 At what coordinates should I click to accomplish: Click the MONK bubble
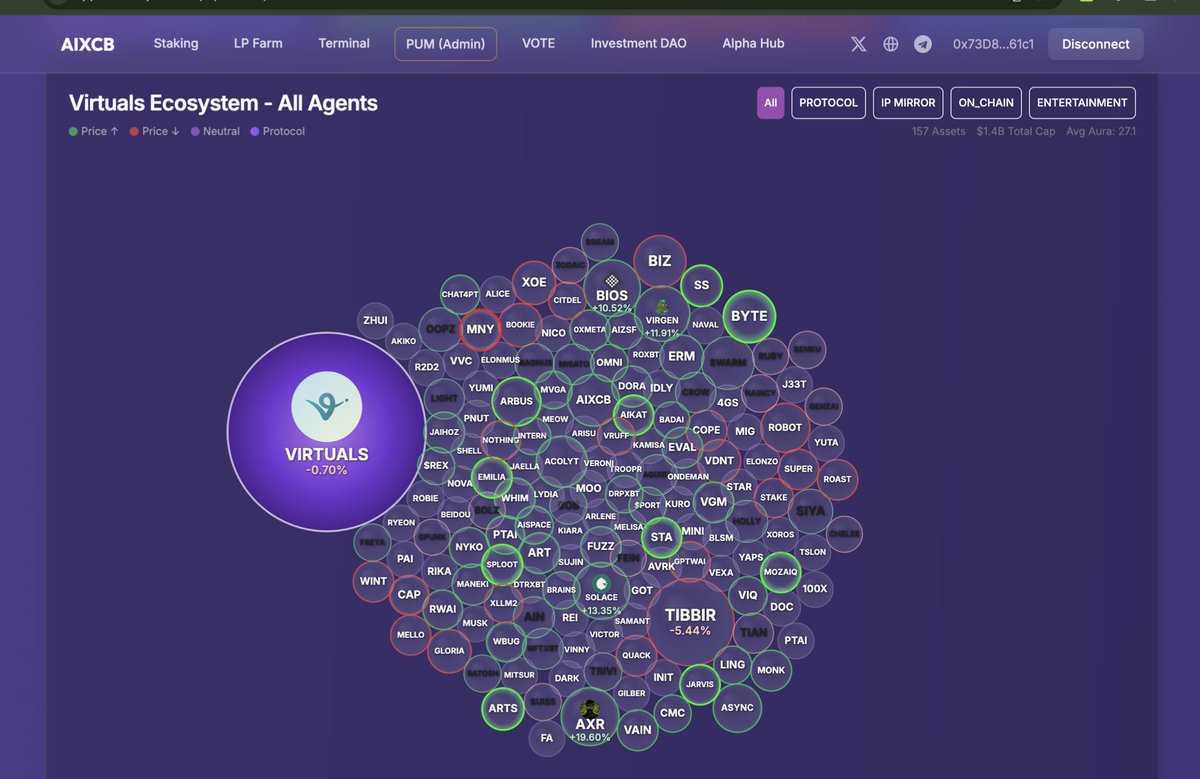pos(771,670)
